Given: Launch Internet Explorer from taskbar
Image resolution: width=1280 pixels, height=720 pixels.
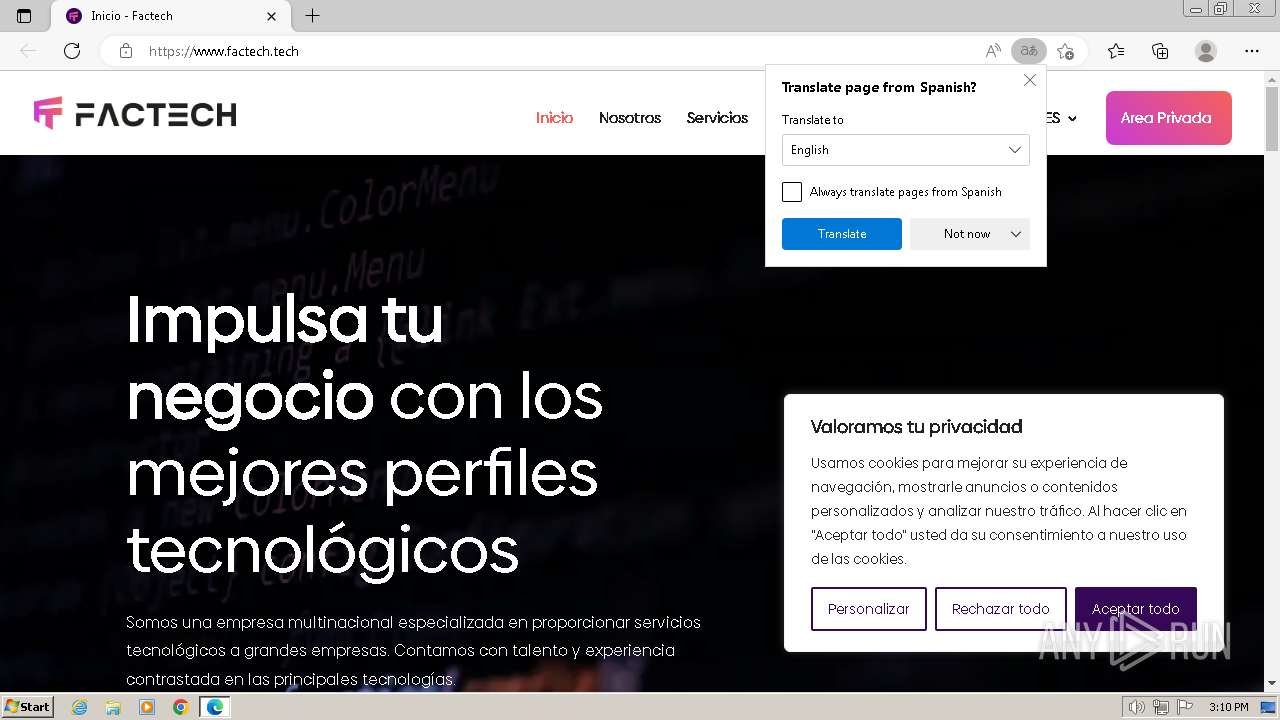Looking at the screenshot, I should click(80, 707).
